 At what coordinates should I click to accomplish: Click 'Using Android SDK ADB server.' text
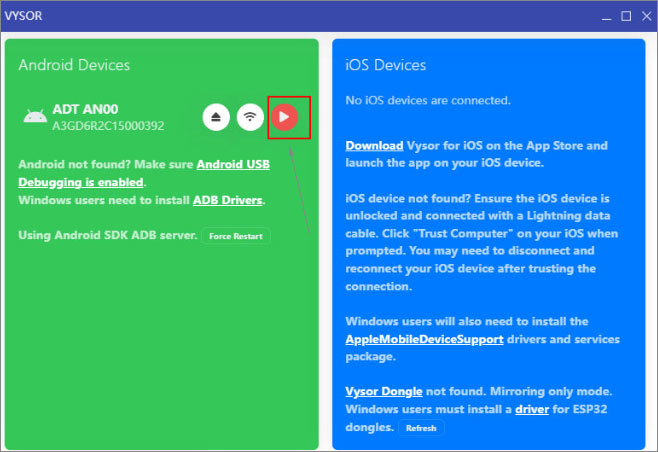tap(108, 235)
